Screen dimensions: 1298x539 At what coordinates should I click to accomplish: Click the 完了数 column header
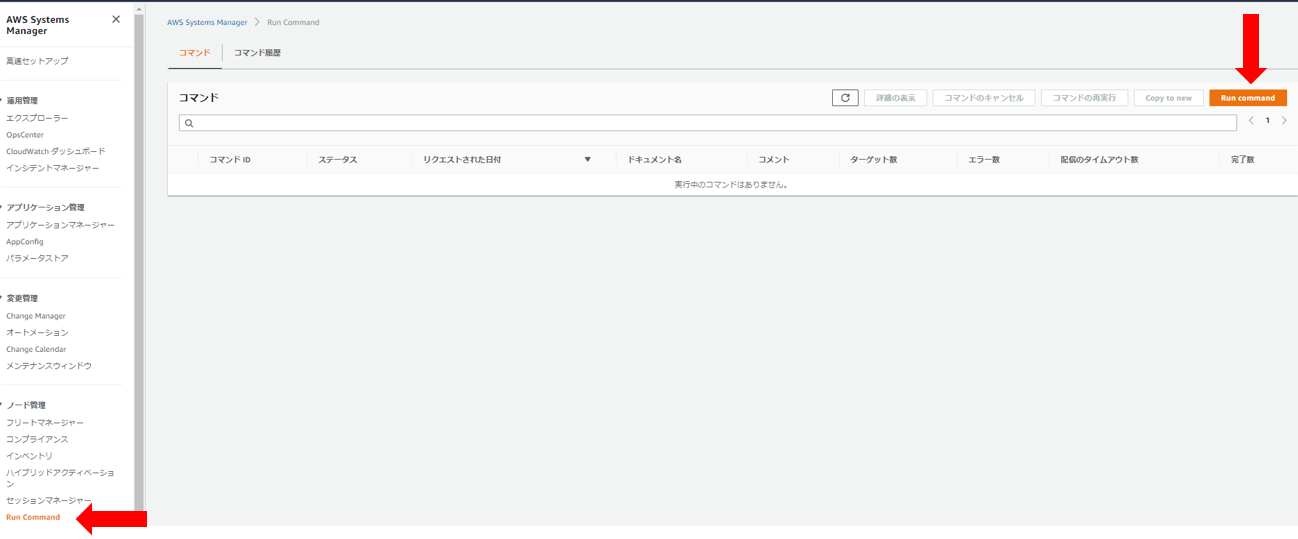(x=1242, y=160)
